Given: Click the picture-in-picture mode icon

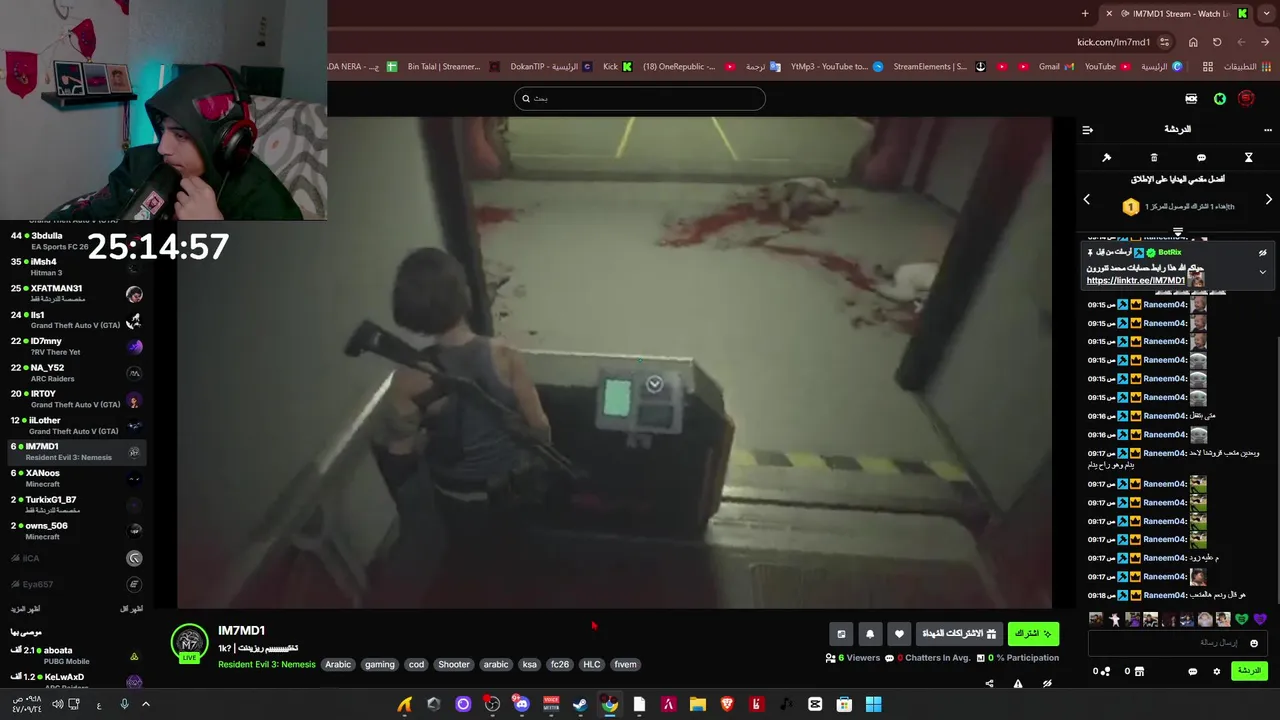Looking at the screenshot, I should [x=841, y=634].
